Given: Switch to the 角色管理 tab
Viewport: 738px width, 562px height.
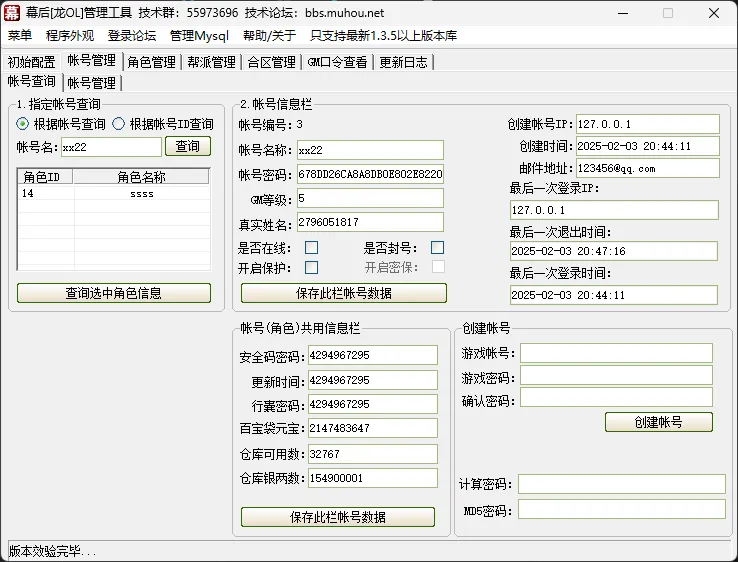Looking at the screenshot, I should pyautogui.click(x=151, y=62).
